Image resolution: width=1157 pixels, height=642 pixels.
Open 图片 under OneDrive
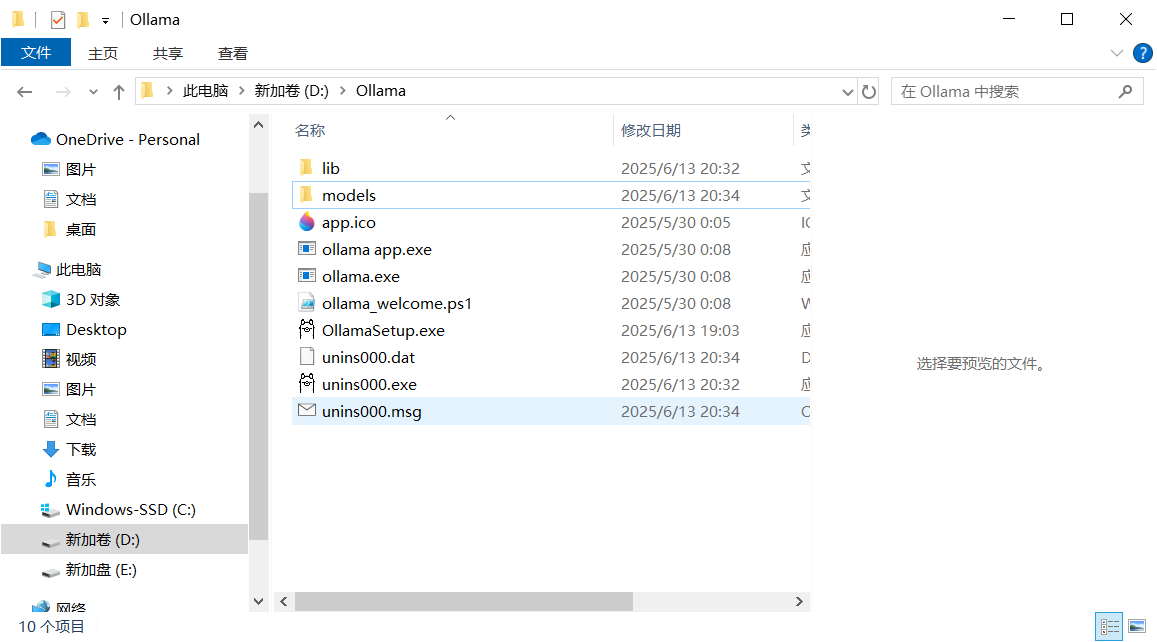tap(80, 170)
